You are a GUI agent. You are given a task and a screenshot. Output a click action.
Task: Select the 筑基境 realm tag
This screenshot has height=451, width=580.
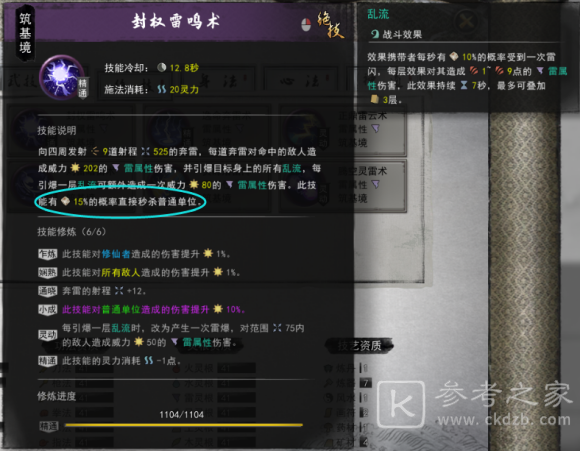(25, 33)
